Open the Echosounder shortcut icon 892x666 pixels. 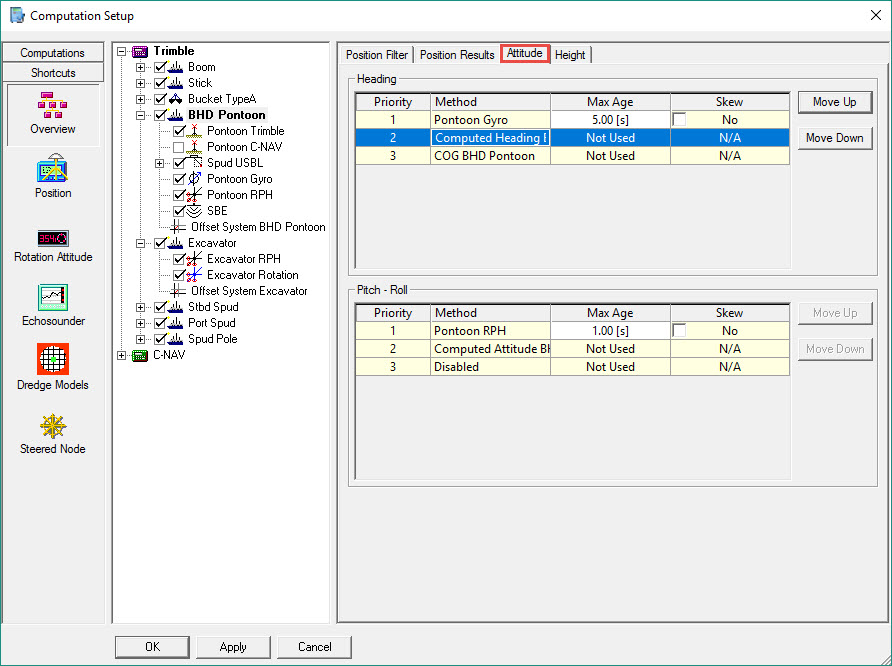[53, 305]
